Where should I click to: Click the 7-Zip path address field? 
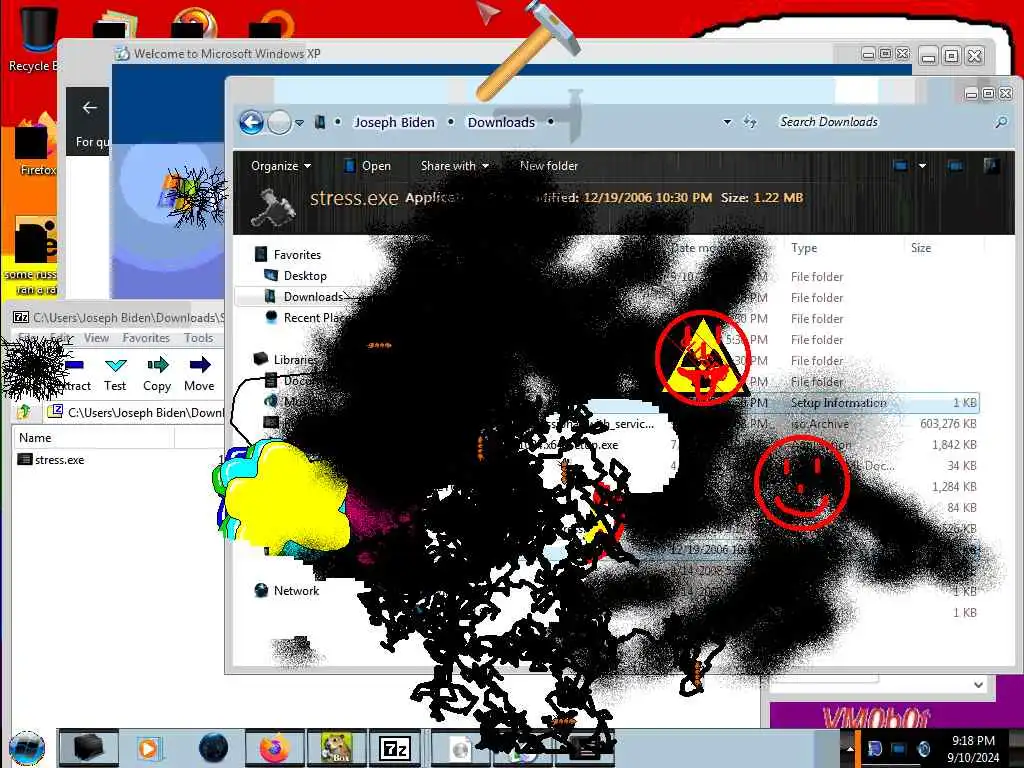point(135,412)
